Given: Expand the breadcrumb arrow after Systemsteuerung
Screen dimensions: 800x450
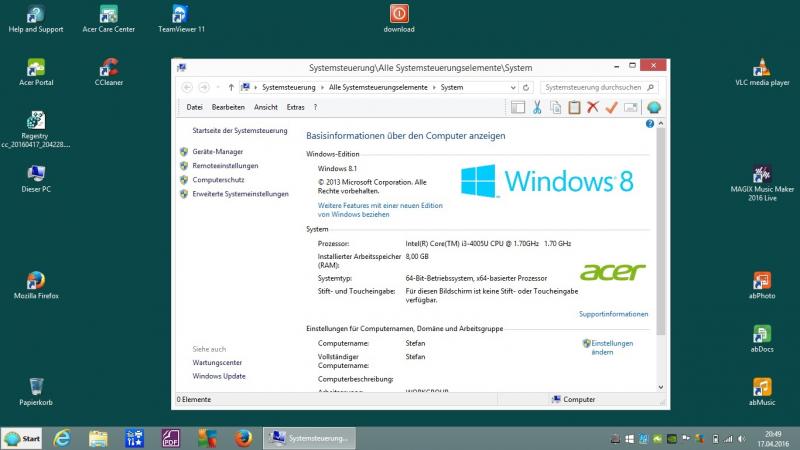Looking at the screenshot, I should (322, 87).
